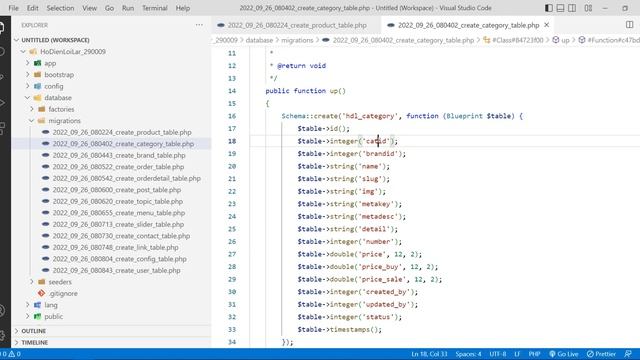
Task: Toggle the Secondary Side Bar visibility
Action: click(x=572, y=8)
